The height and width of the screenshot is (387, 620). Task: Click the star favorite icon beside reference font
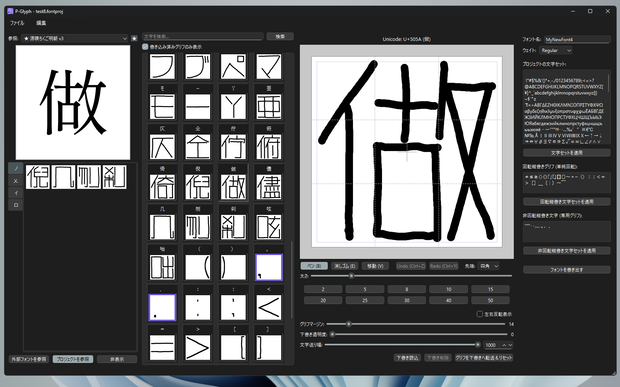(134, 38)
